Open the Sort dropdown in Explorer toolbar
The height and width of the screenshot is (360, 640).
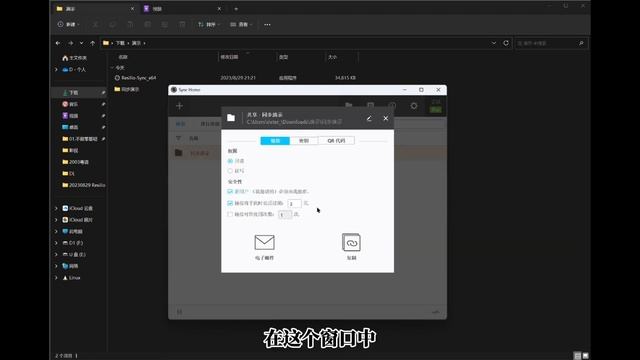point(209,24)
